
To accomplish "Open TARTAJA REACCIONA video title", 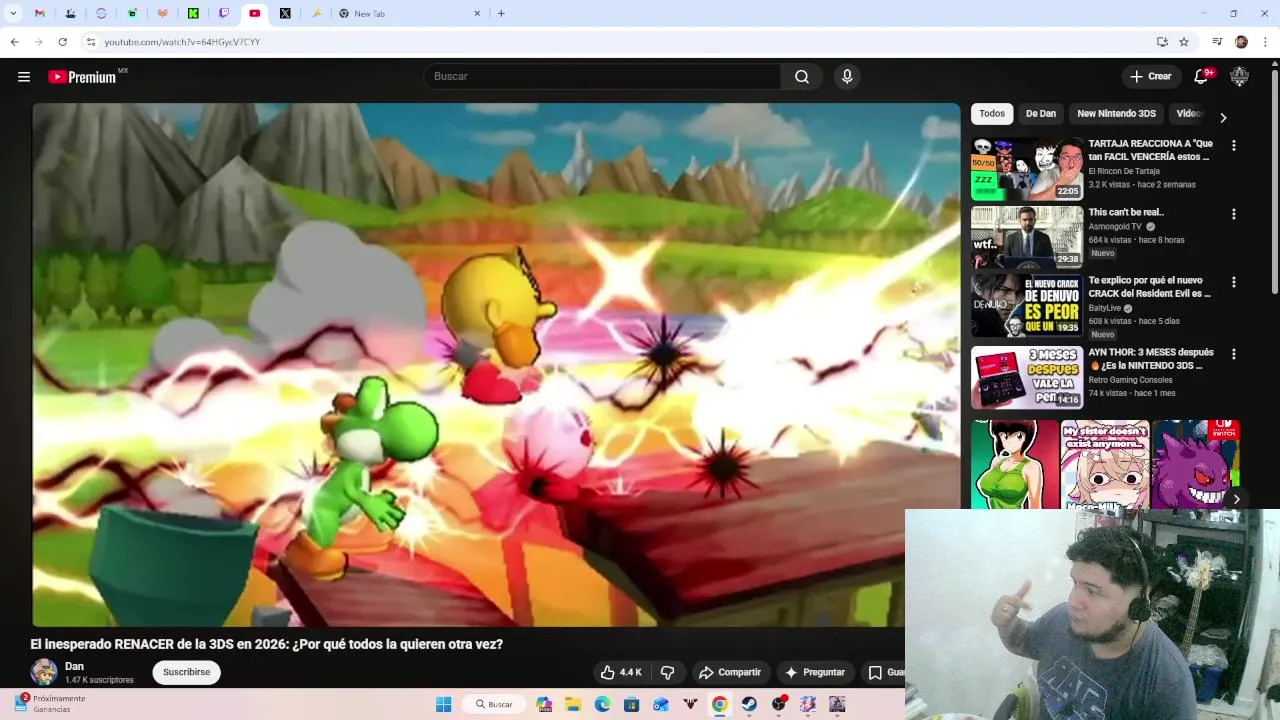I will tap(1150, 150).
